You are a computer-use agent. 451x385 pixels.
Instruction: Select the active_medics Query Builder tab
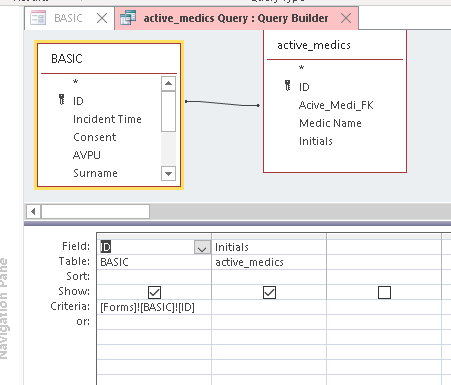click(x=236, y=18)
